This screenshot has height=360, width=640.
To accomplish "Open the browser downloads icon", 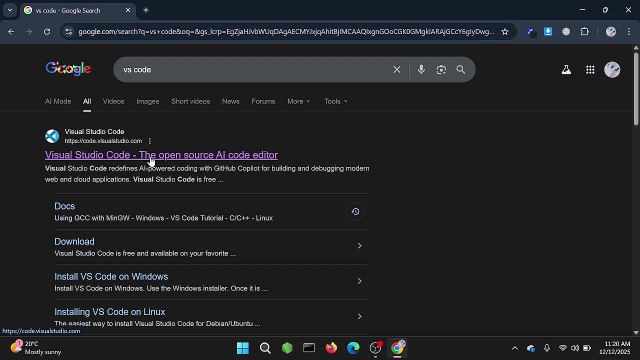I will 548,31.
